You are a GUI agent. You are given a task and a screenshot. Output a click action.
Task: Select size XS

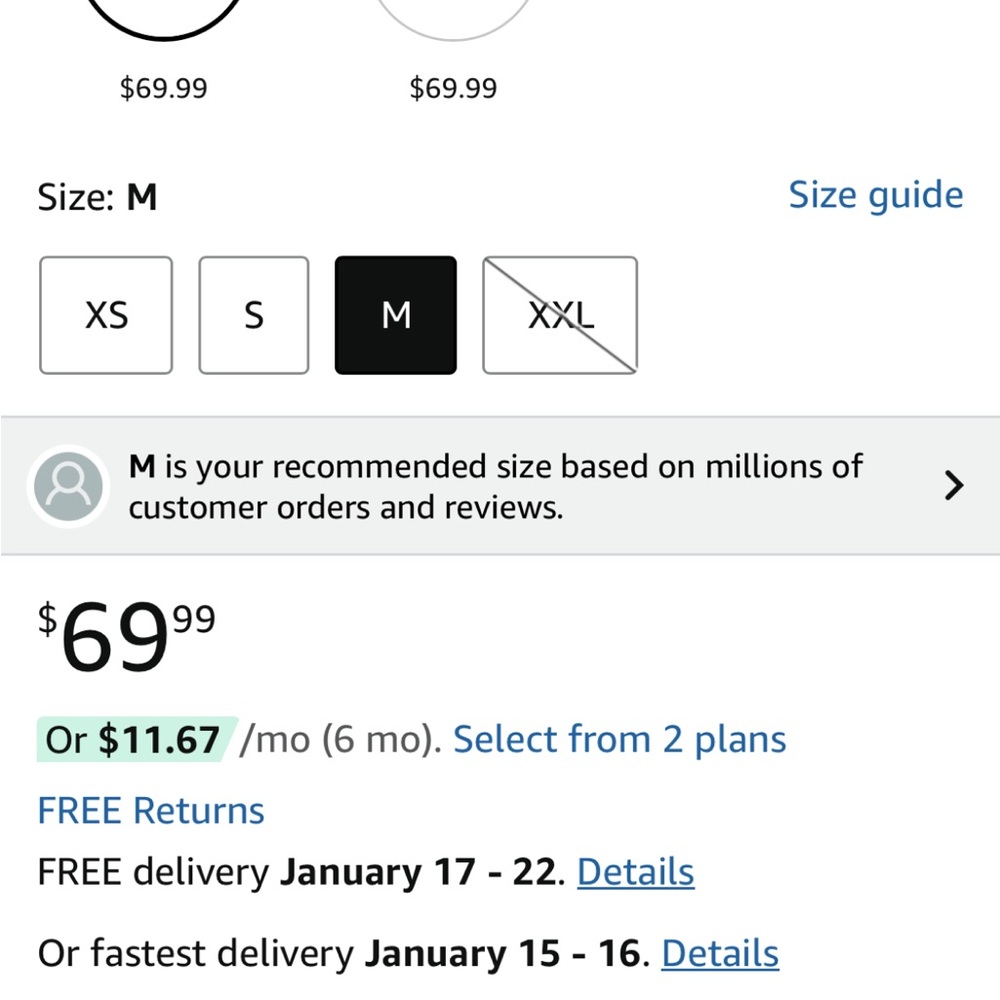[106, 316]
